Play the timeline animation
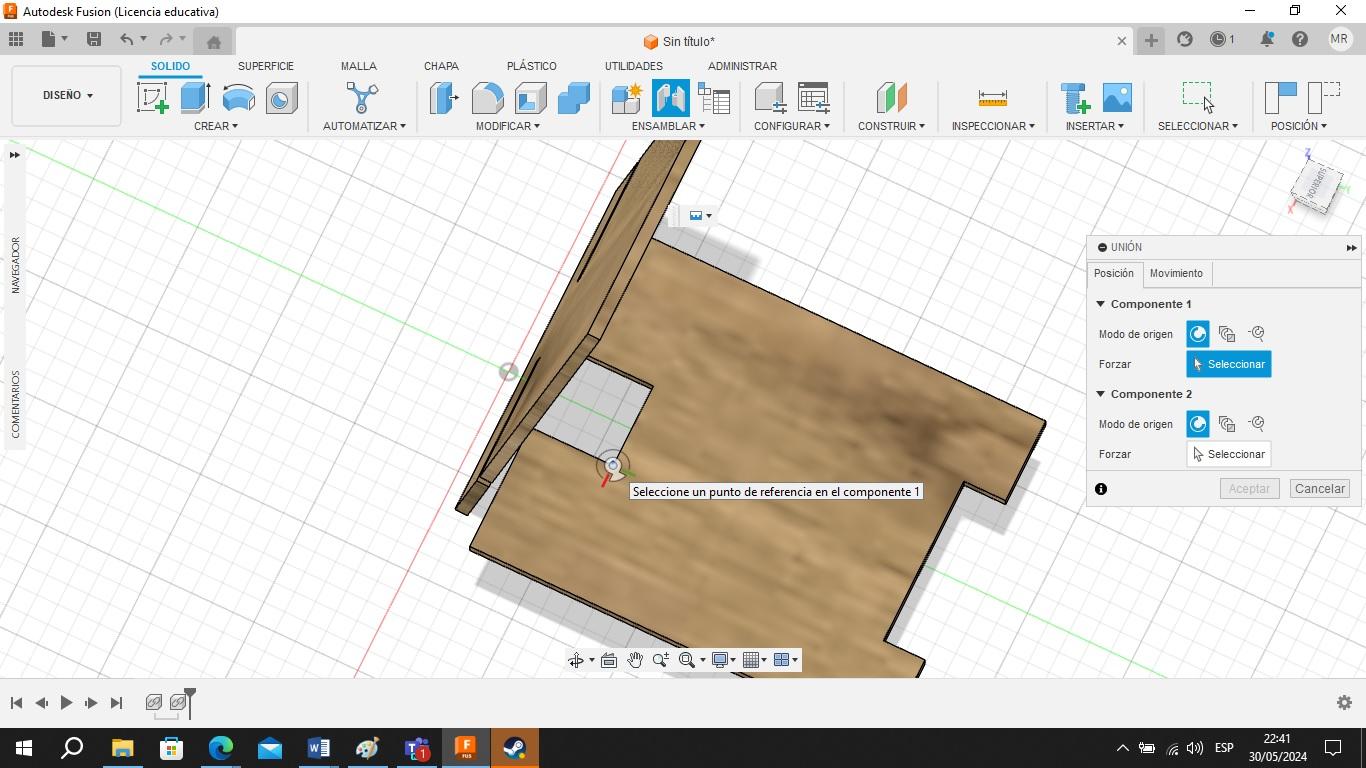1366x768 pixels. tap(66, 703)
